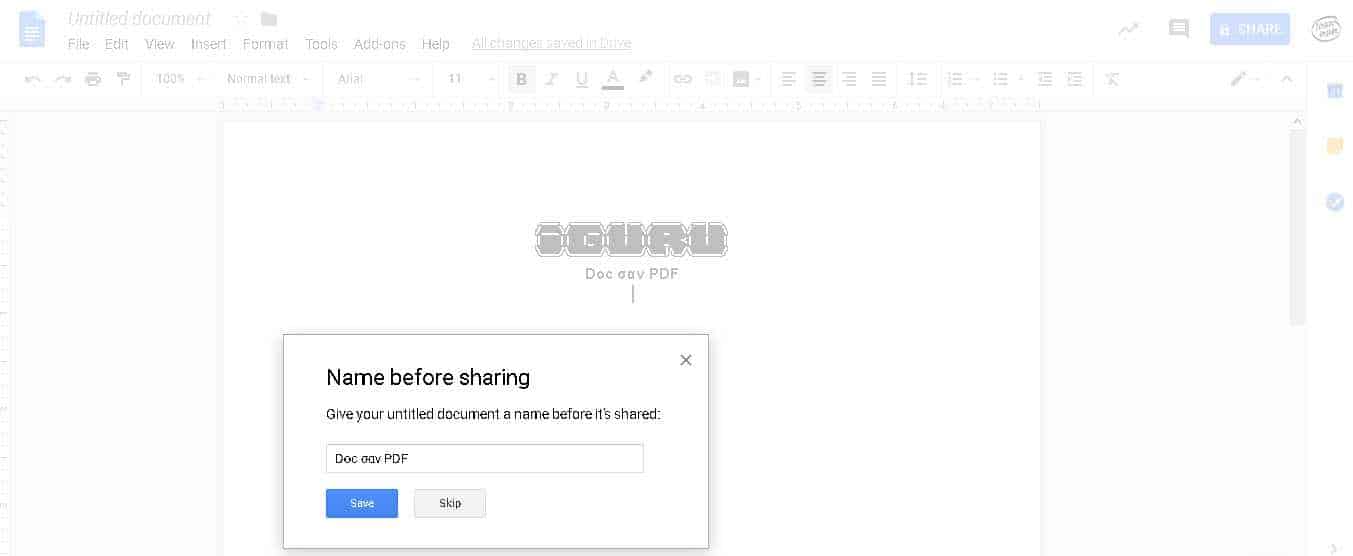Select Center align
The height and width of the screenshot is (556, 1353).
819,79
